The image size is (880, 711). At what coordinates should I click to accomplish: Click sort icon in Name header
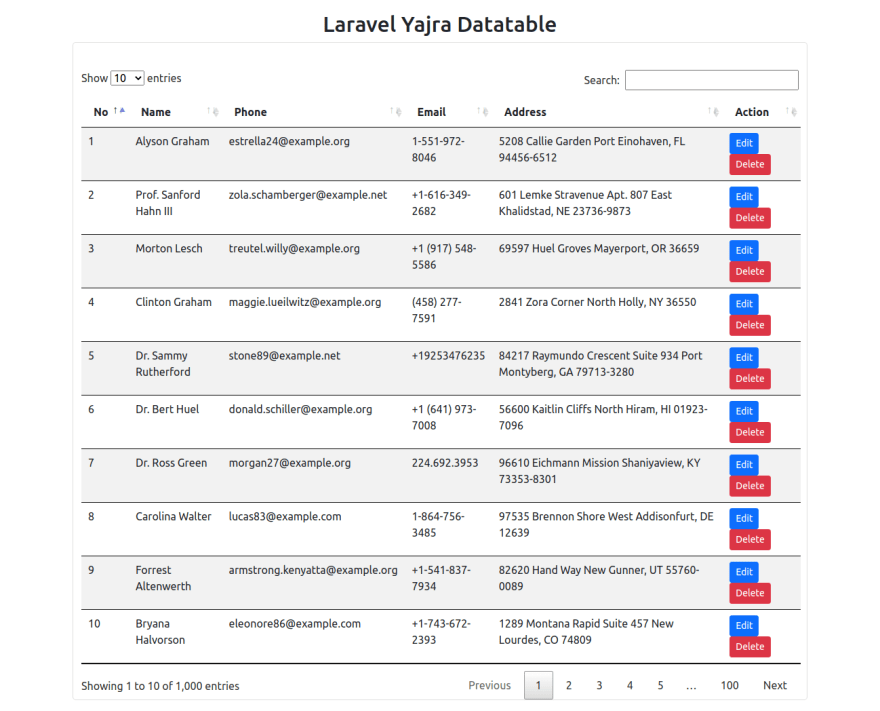(213, 112)
